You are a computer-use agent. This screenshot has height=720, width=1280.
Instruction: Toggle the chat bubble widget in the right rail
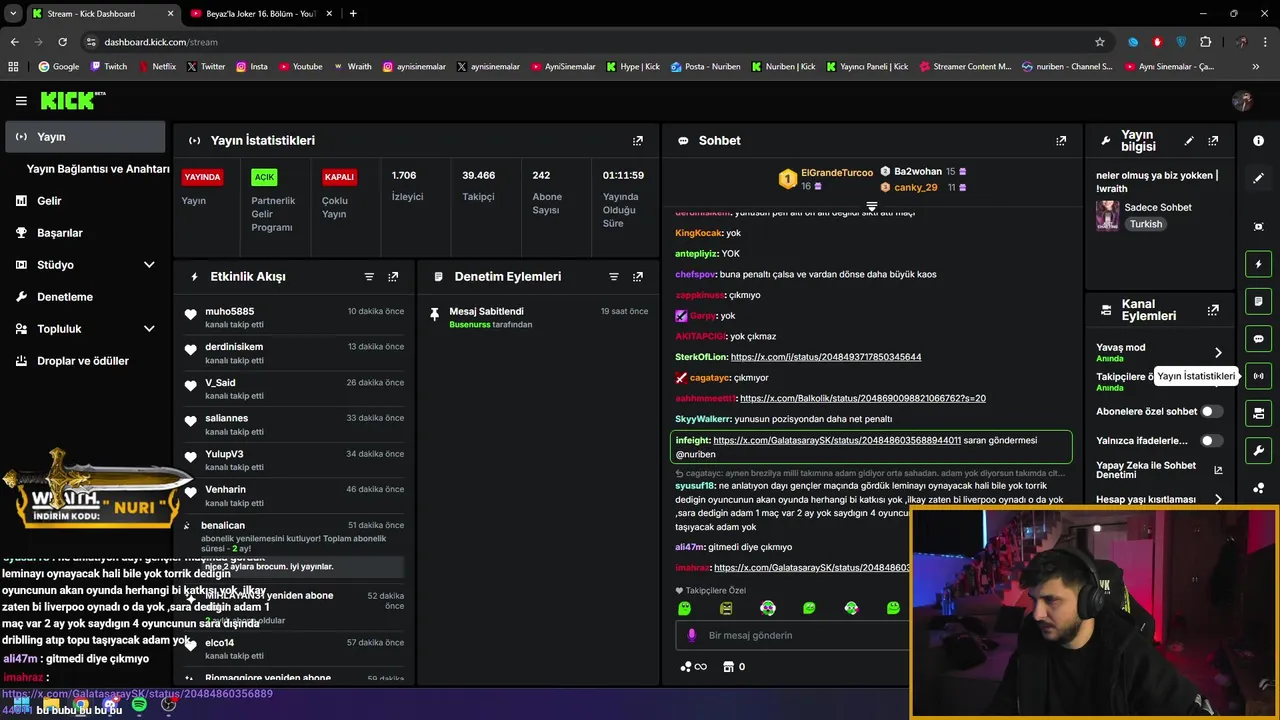tap(1258, 339)
